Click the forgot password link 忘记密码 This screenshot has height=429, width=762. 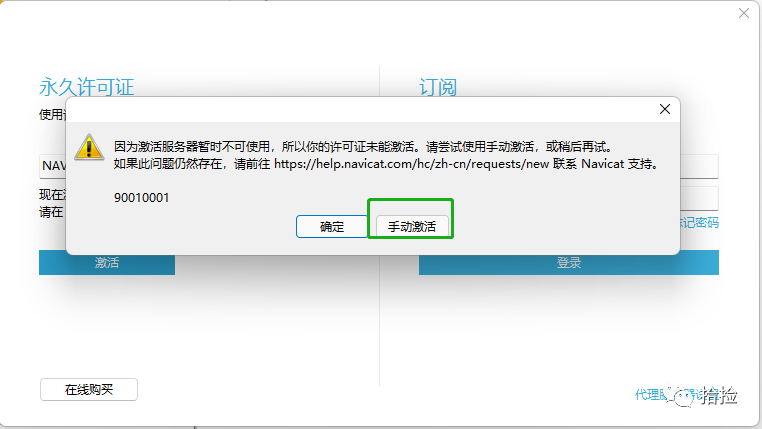tap(699, 223)
